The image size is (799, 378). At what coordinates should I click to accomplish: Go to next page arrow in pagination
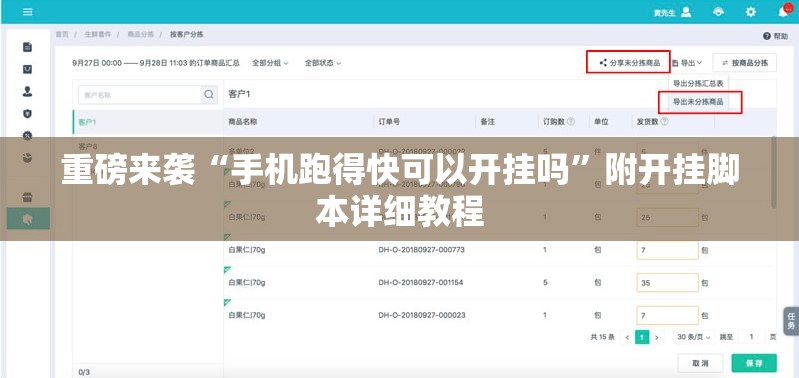[x=657, y=337]
